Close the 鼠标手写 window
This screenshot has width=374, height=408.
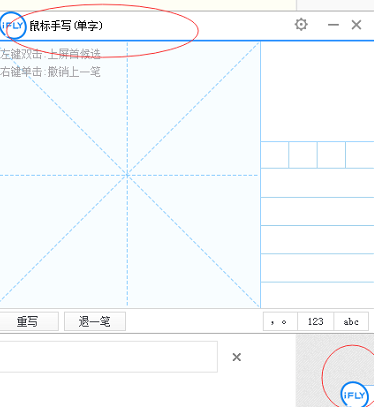coord(356,25)
